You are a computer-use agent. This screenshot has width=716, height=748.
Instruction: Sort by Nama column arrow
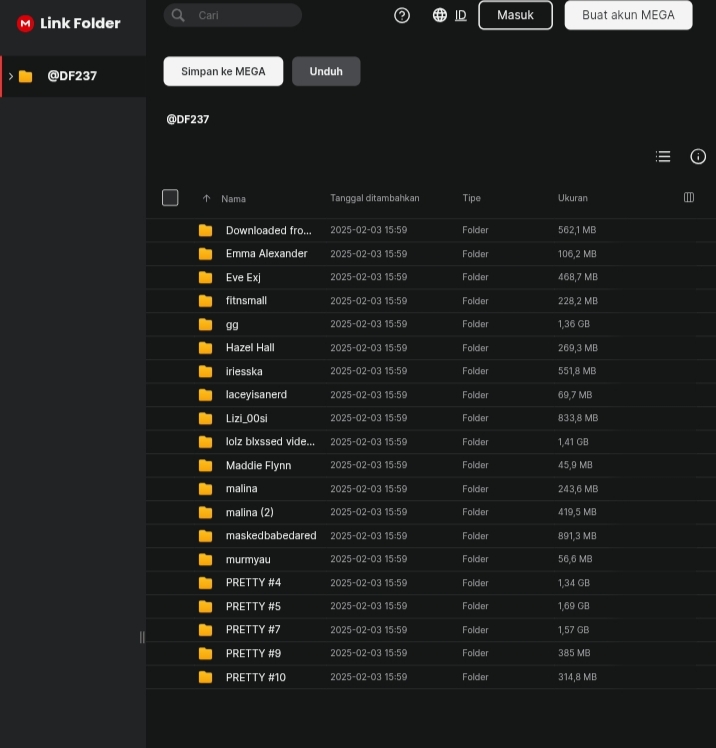[207, 198]
